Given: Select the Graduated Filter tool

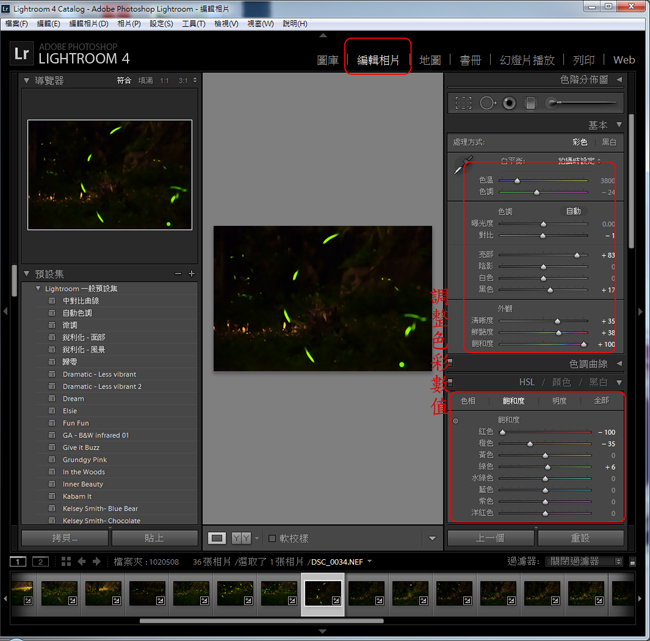Looking at the screenshot, I should coord(530,103).
